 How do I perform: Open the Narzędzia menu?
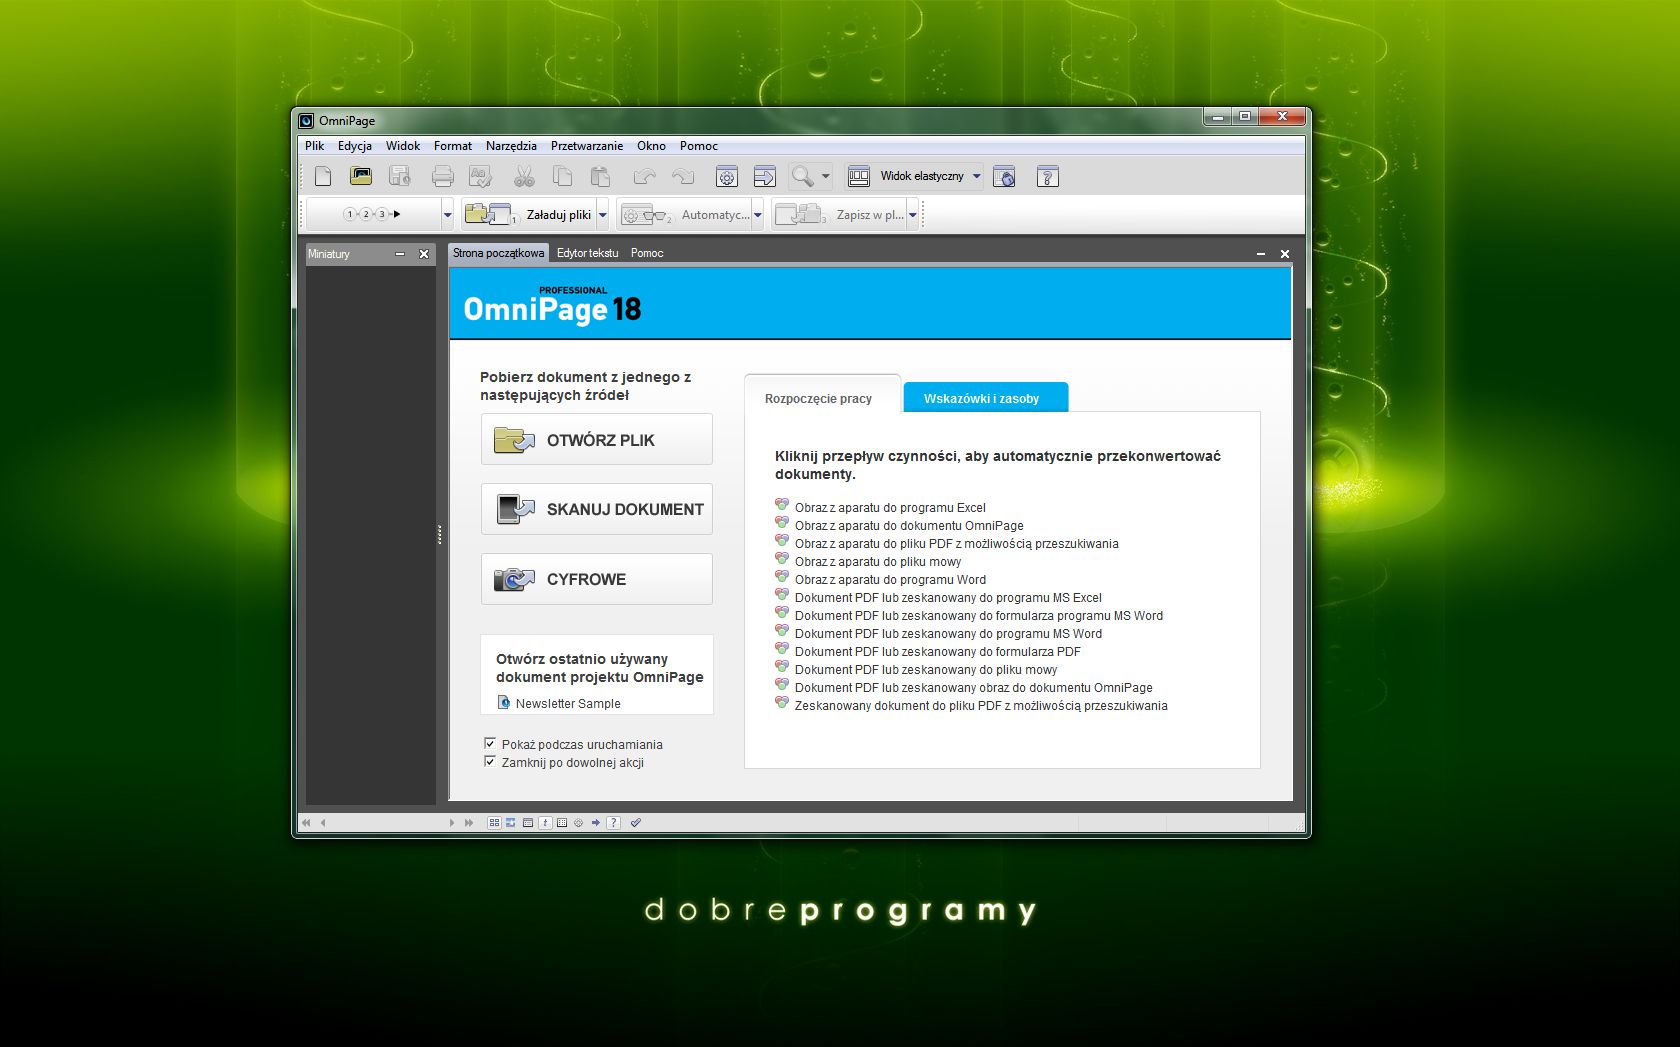pyautogui.click(x=511, y=146)
